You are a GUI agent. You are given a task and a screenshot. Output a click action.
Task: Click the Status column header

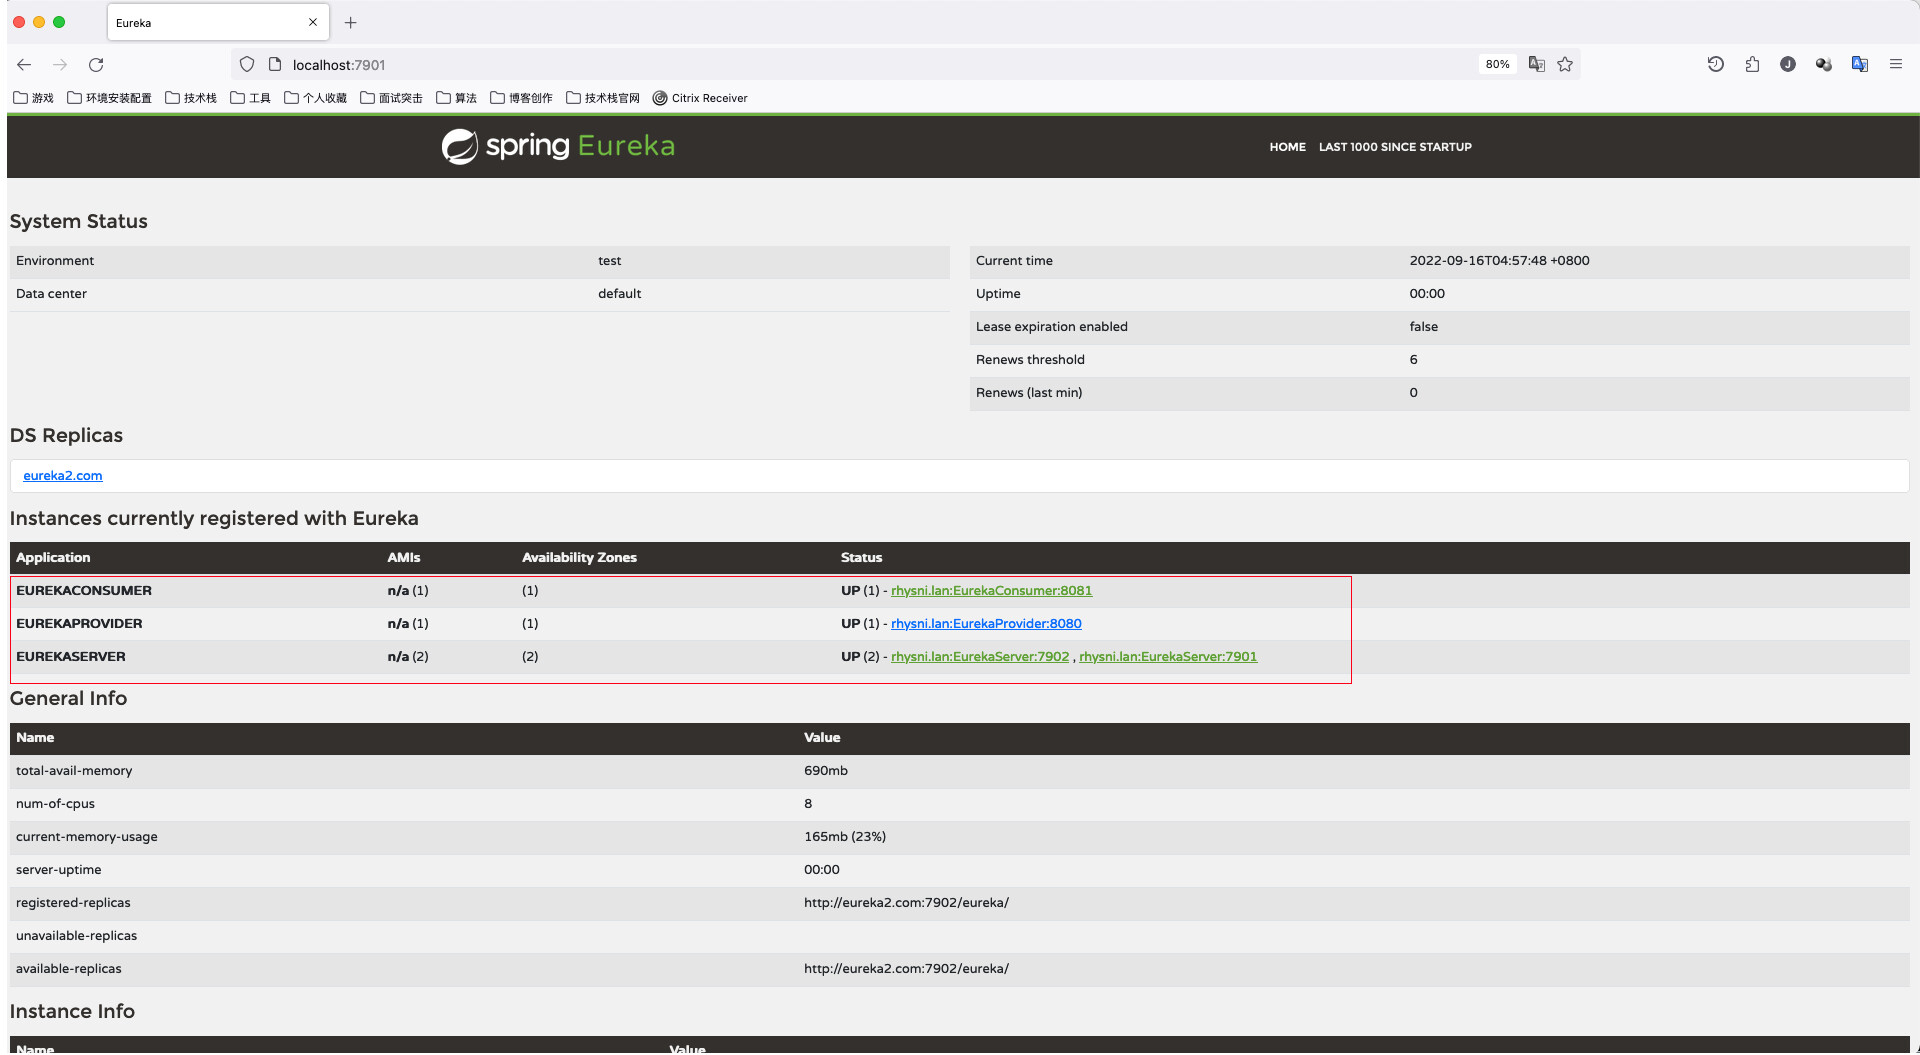[x=861, y=558]
